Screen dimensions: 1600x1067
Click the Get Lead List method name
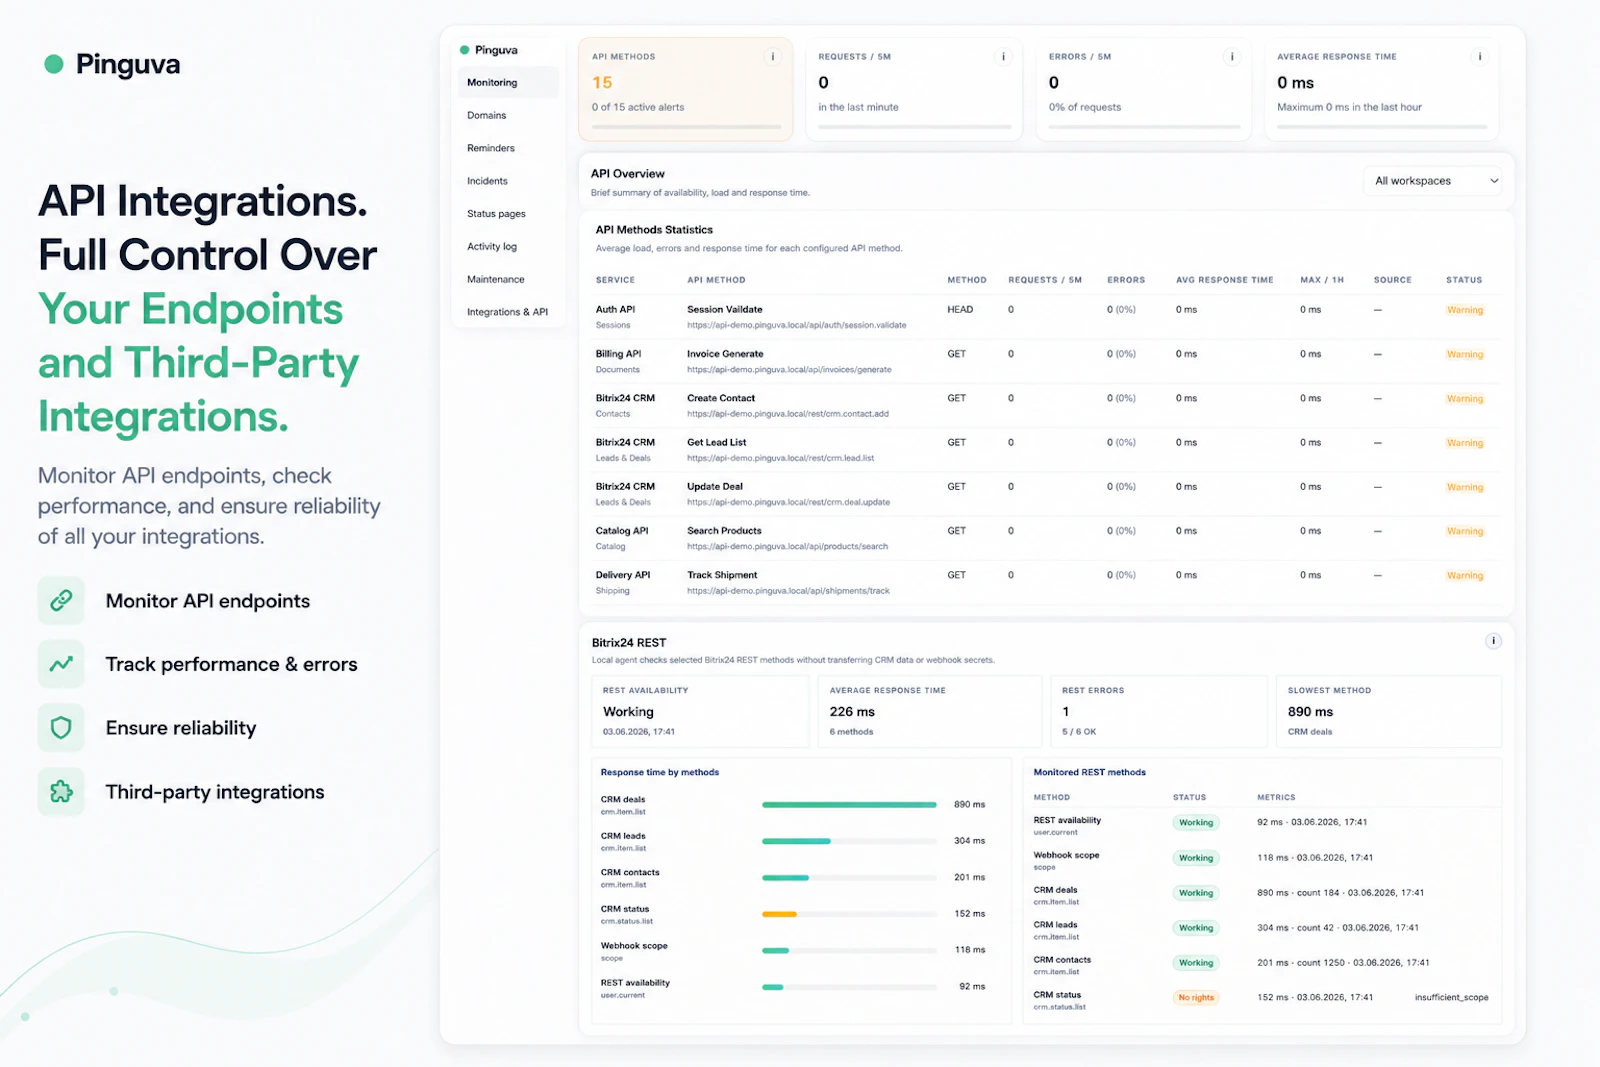[716, 442]
